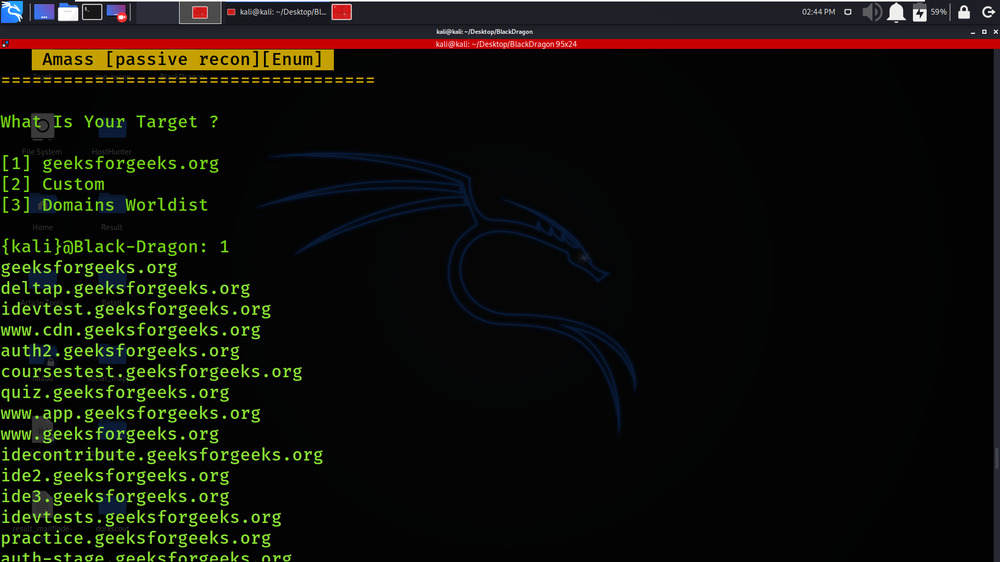The width and height of the screenshot is (1000, 562).
Task: Click www.cdn.geeksforgeeks.org output line
Action: pyautogui.click(x=130, y=330)
